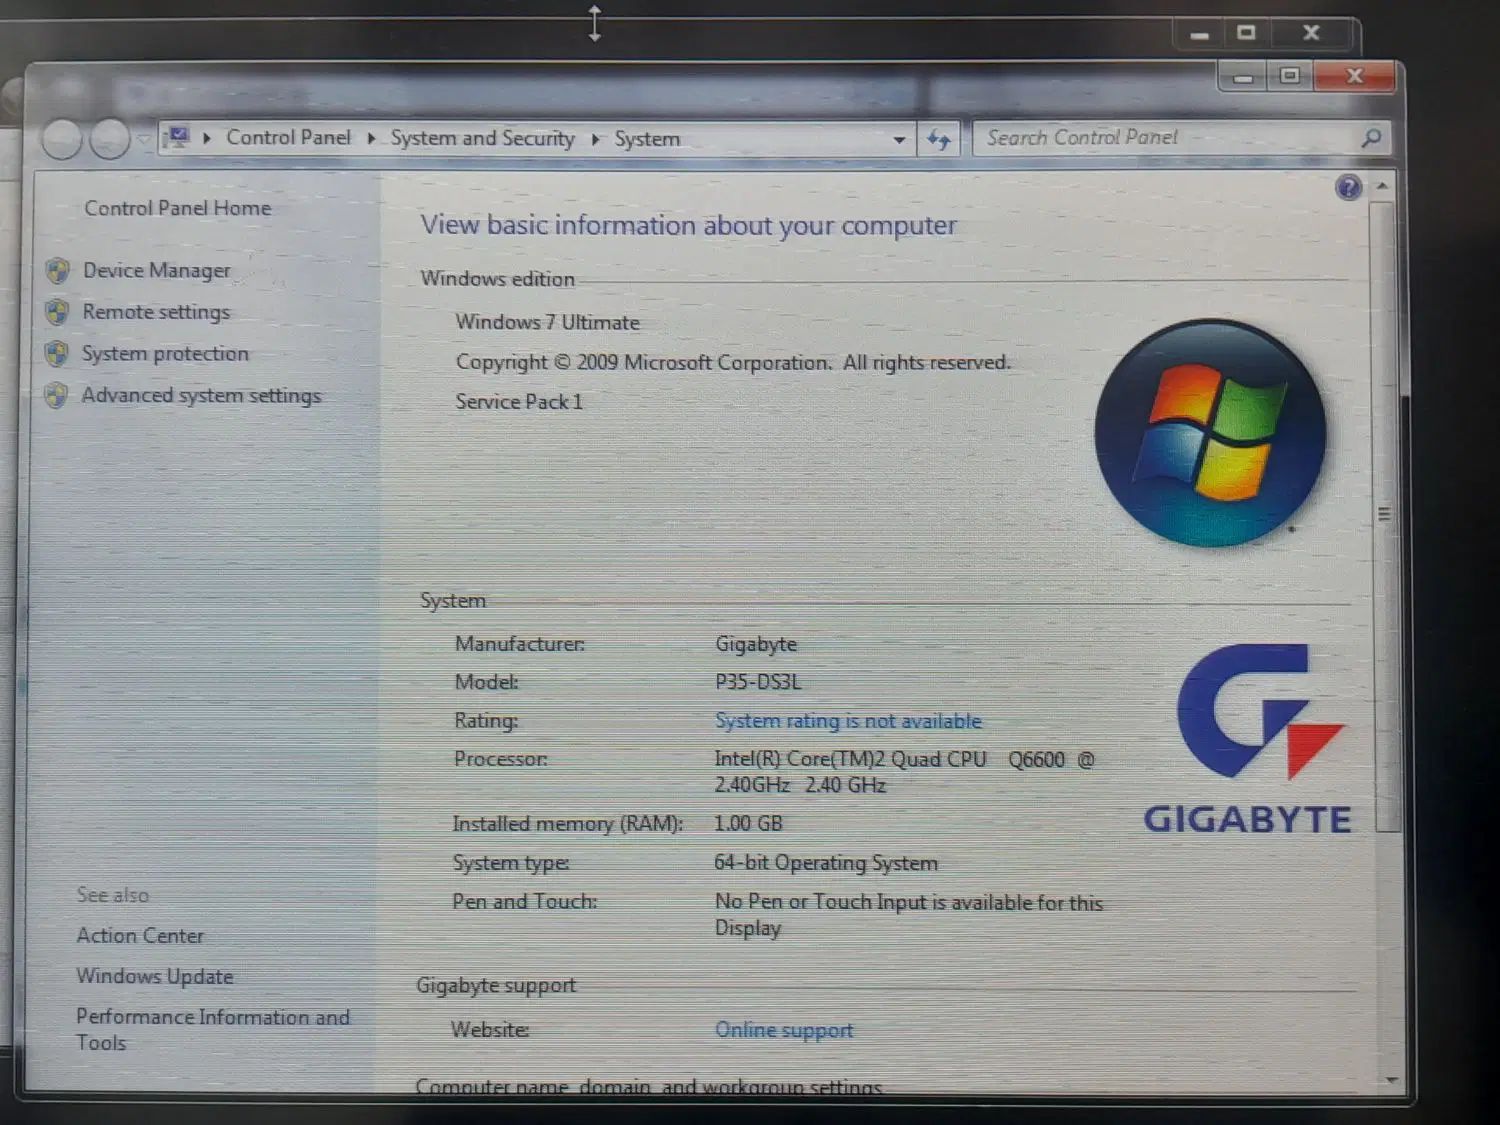Click the vertical scrollbar thumb
1500x1125 pixels.
(x=1385, y=515)
